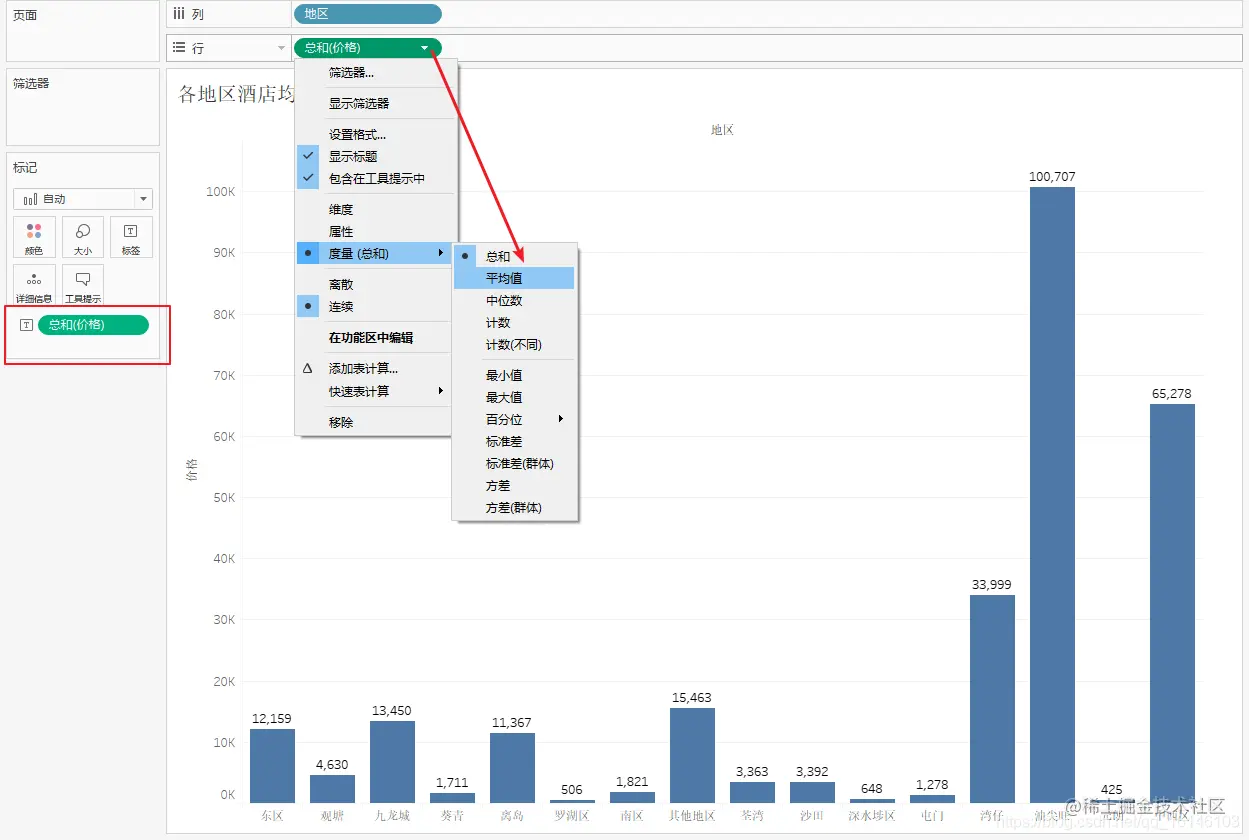This screenshot has height=840, width=1249.
Task: Click the small dropdown arrow on the 行 shelf label
Action: [281, 47]
